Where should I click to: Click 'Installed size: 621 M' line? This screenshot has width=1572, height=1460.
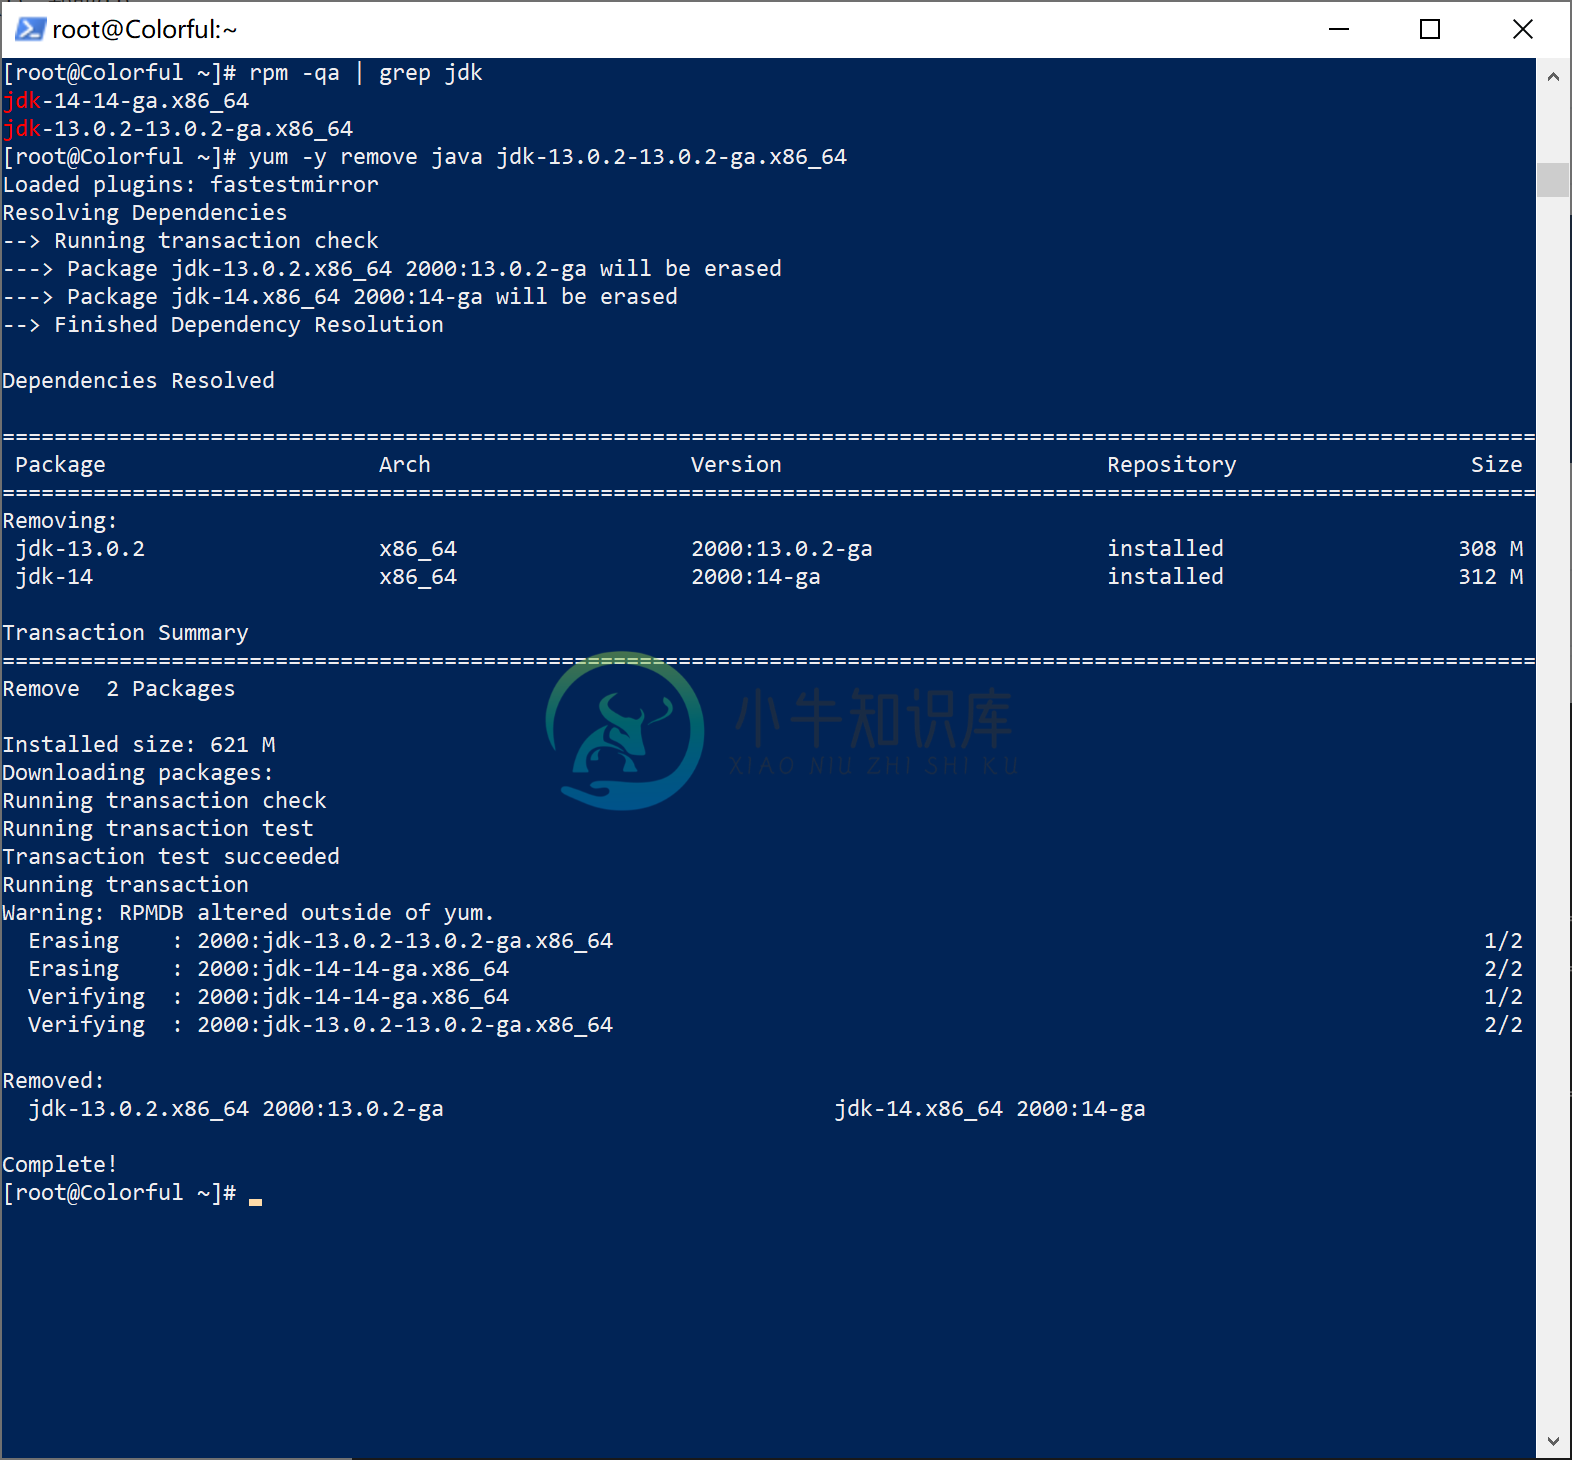tap(139, 745)
